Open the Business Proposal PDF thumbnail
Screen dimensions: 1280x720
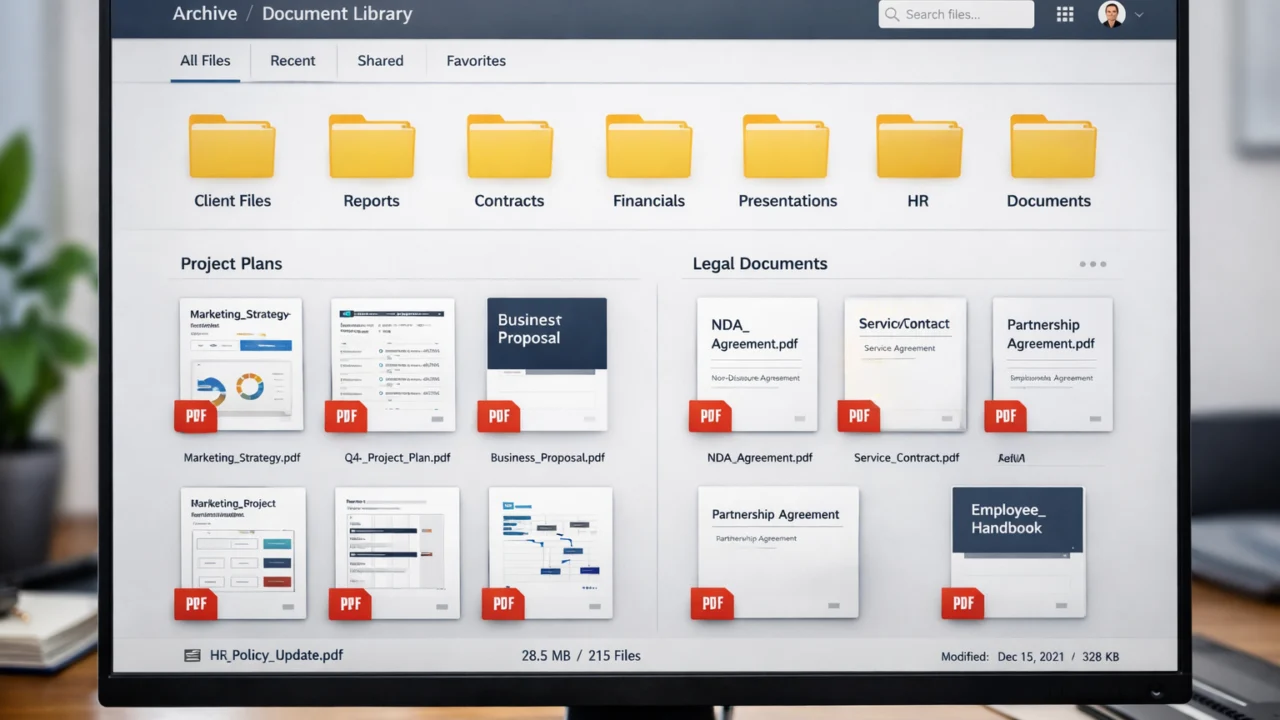pyautogui.click(x=546, y=364)
